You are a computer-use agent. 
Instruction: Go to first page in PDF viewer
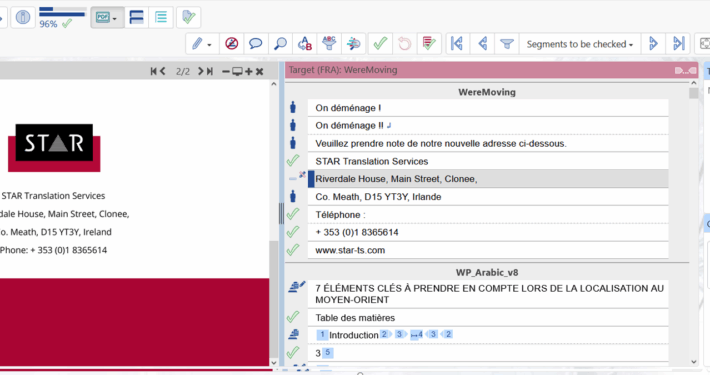pyautogui.click(x=154, y=71)
